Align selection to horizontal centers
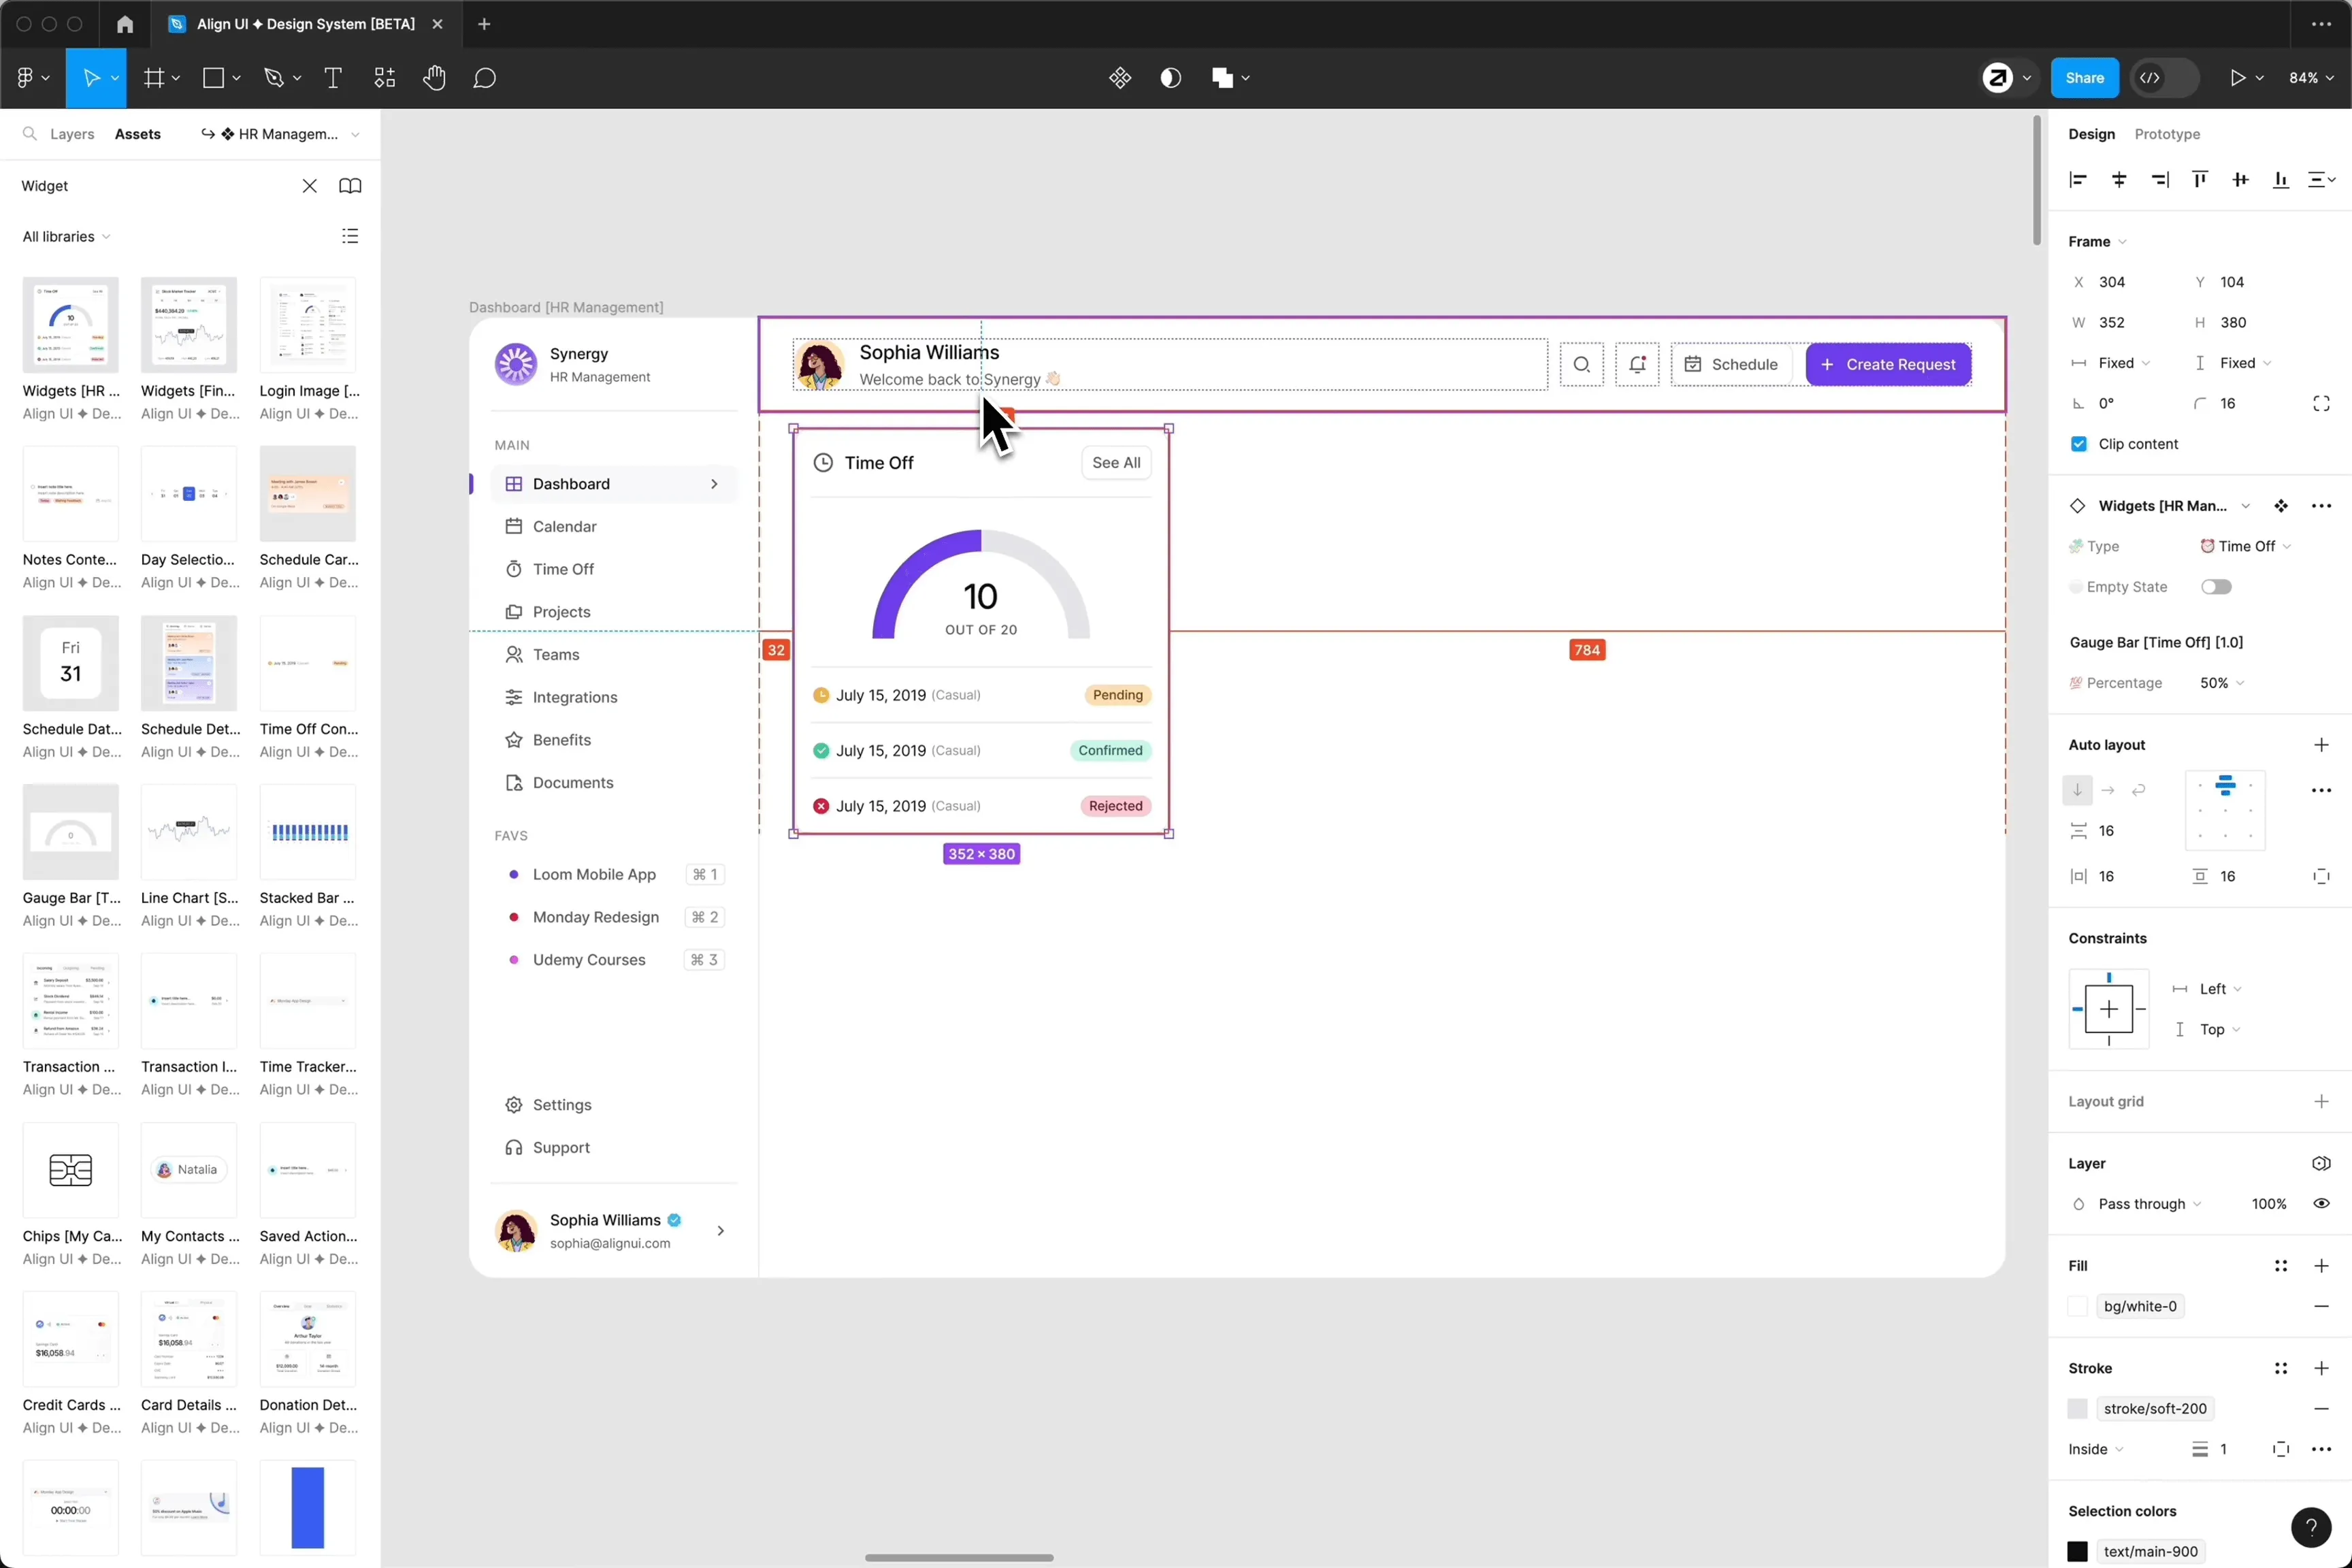The image size is (2352, 1568). pyautogui.click(x=2119, y=180)
